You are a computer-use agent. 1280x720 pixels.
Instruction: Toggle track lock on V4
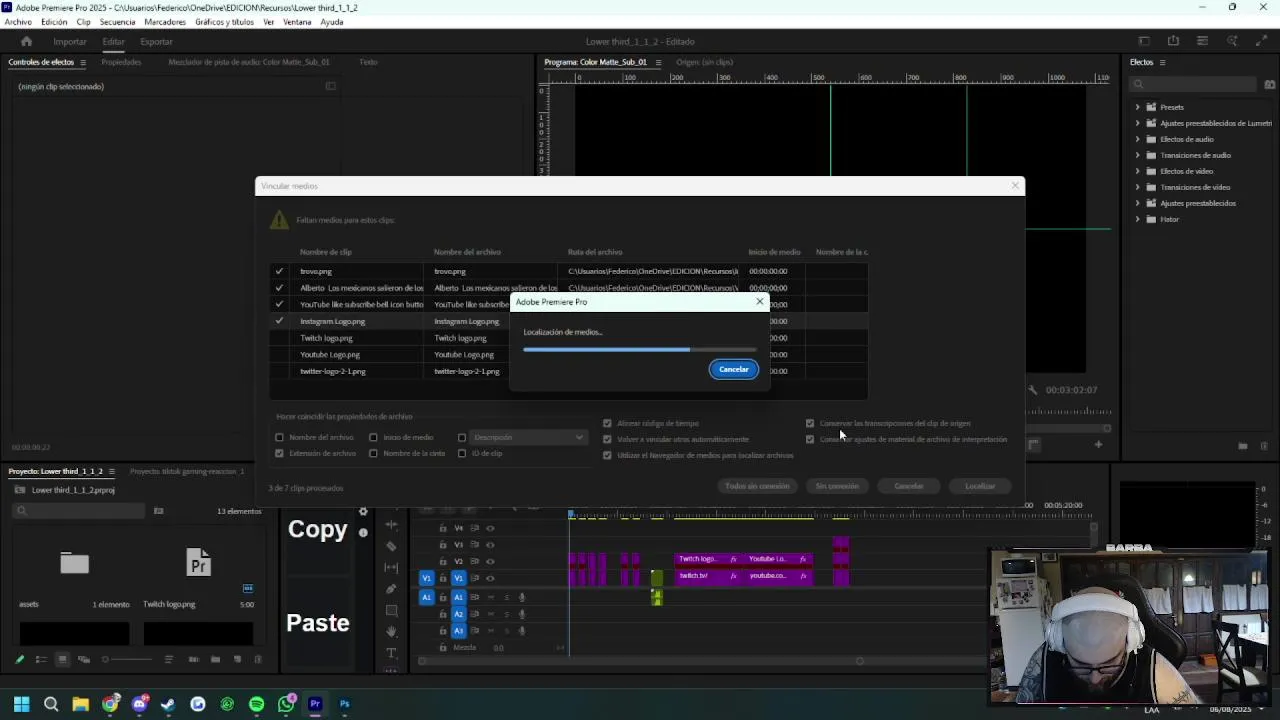(x=442, y=528)
